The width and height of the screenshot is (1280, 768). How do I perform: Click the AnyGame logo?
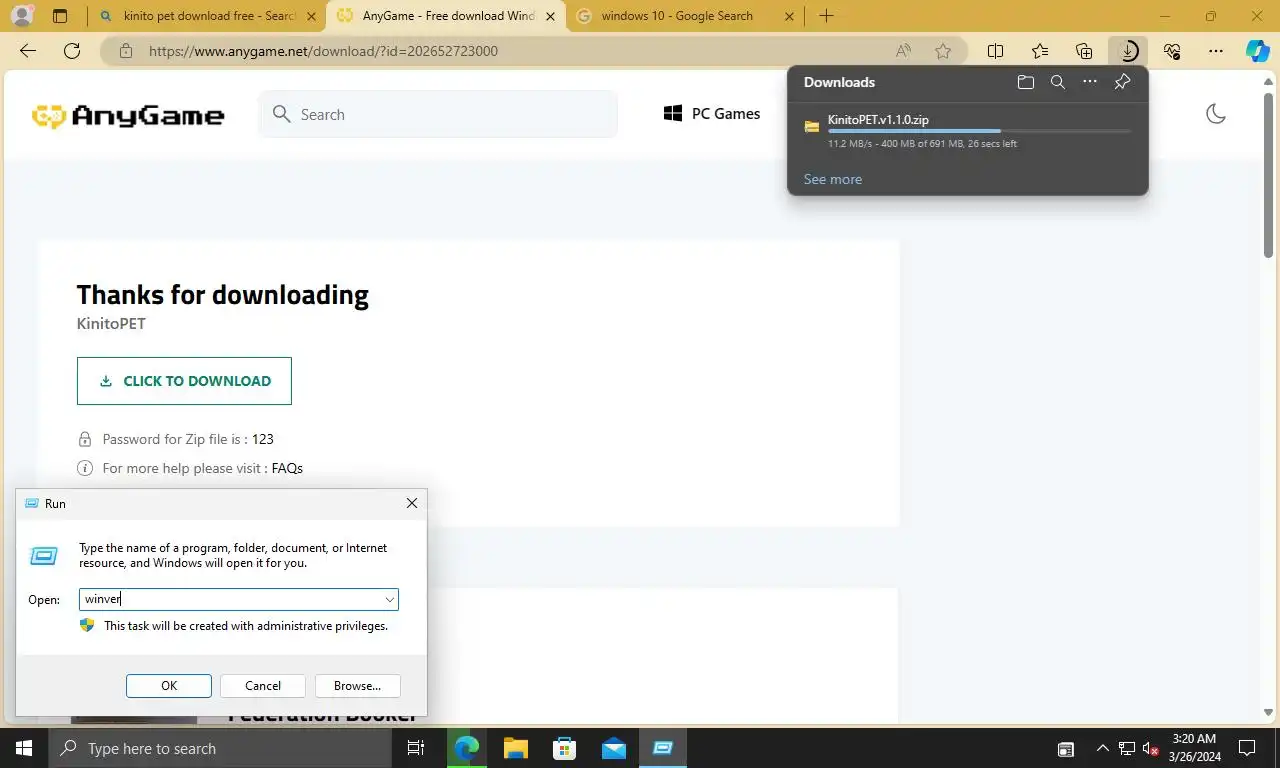tap(128, 116)
